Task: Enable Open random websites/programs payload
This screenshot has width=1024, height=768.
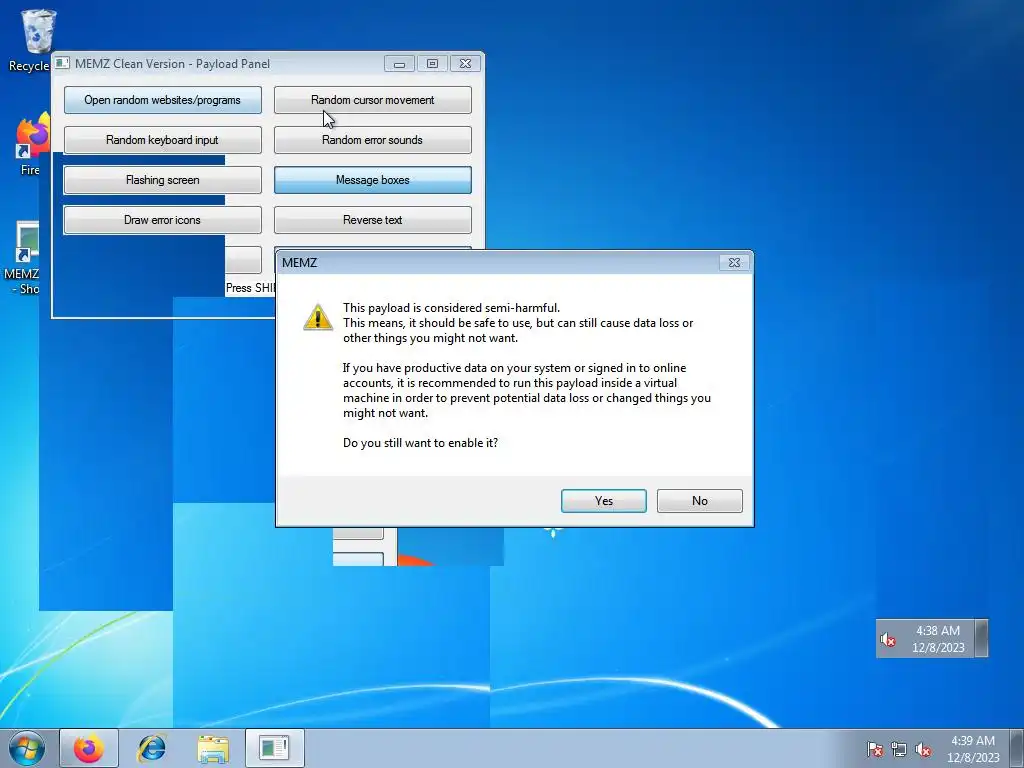Action: pos(163,100)
